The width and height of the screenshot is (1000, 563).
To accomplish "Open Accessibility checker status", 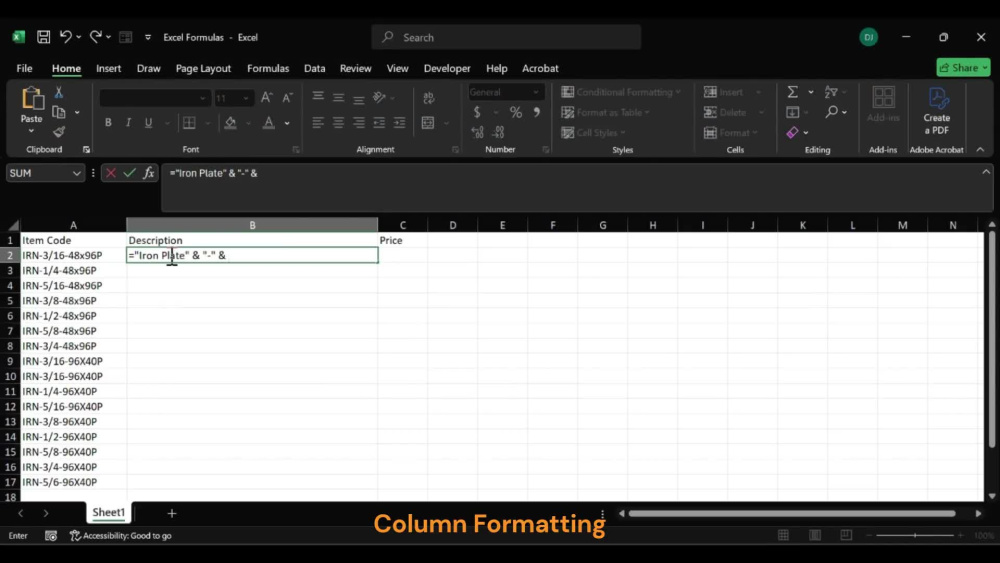I will (x=121, y=536).
